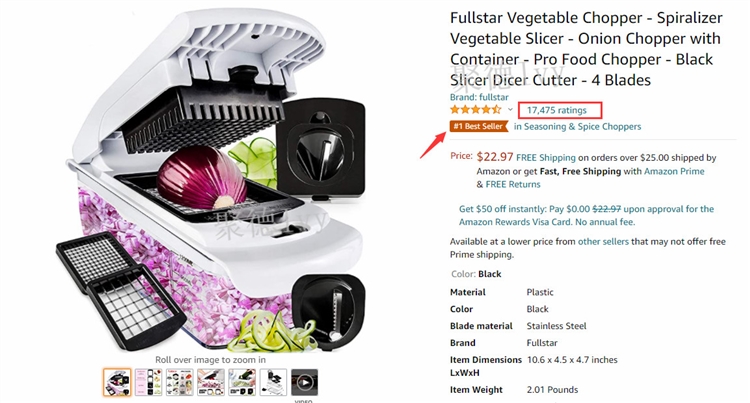The image size is (750, 403).
Task: Expand the star rating dropdown arrow
Action: (510, 109)
